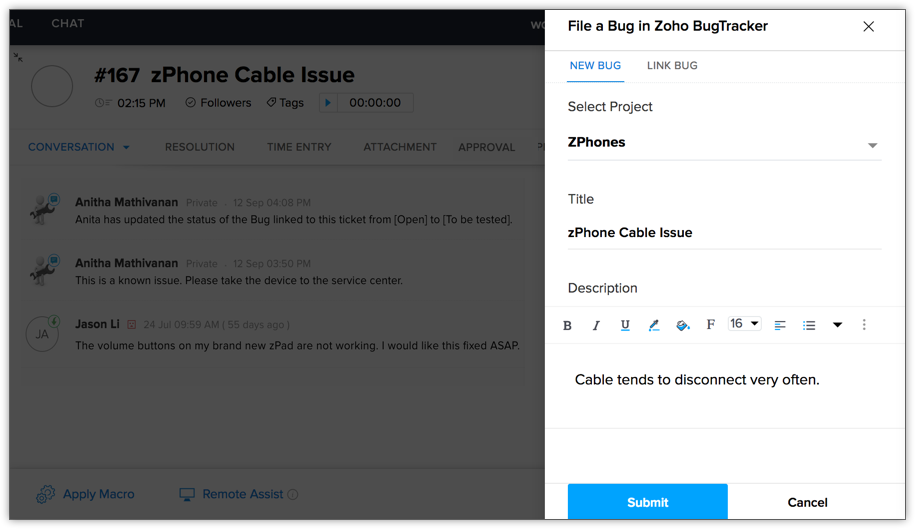
Task: Switch to the Link Bug tab
Action: pyautogui.click(x=672, y=66)
